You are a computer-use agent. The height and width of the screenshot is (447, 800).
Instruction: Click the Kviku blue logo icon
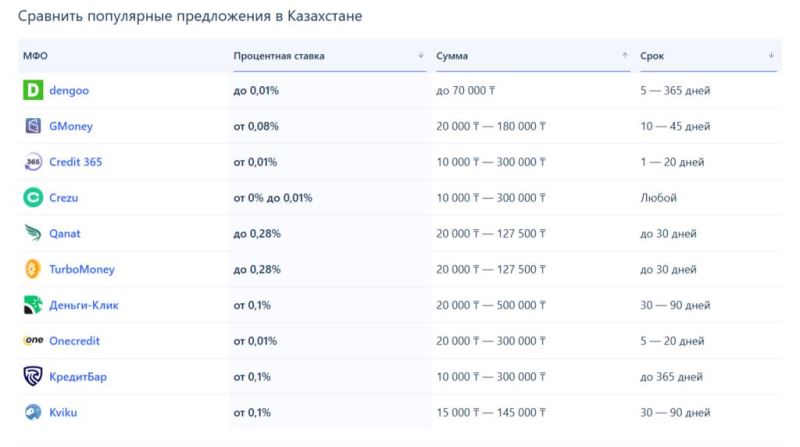(x=33, y=412)
